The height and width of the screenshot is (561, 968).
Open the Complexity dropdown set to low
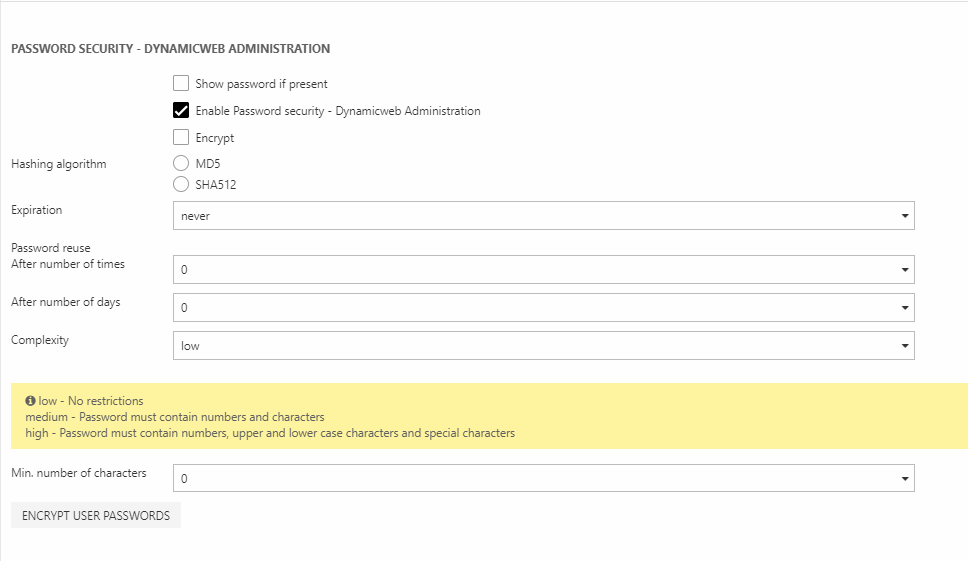tap(543, 346)
